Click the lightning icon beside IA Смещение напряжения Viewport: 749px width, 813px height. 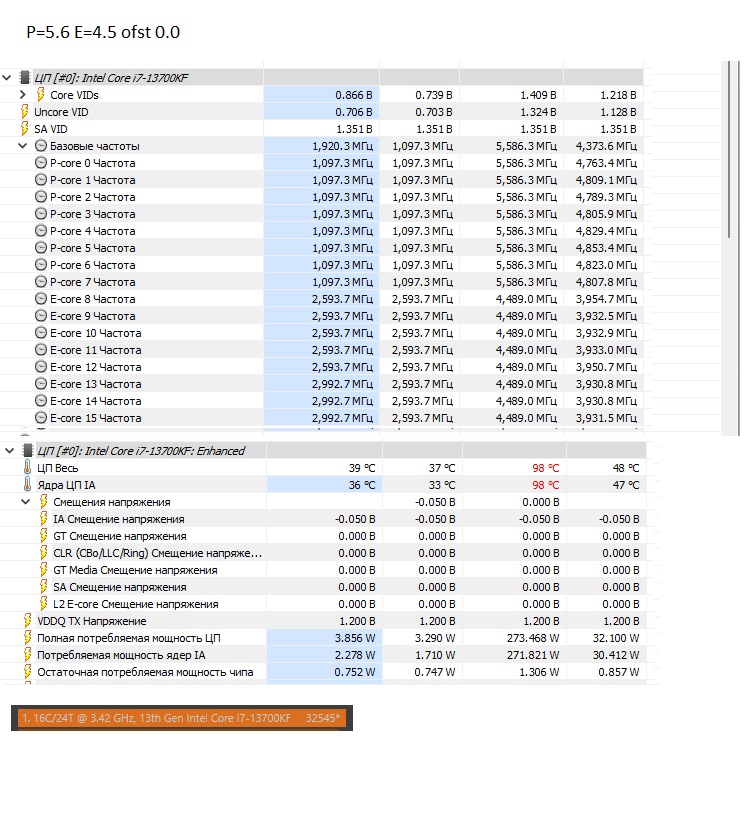[44, 518]
